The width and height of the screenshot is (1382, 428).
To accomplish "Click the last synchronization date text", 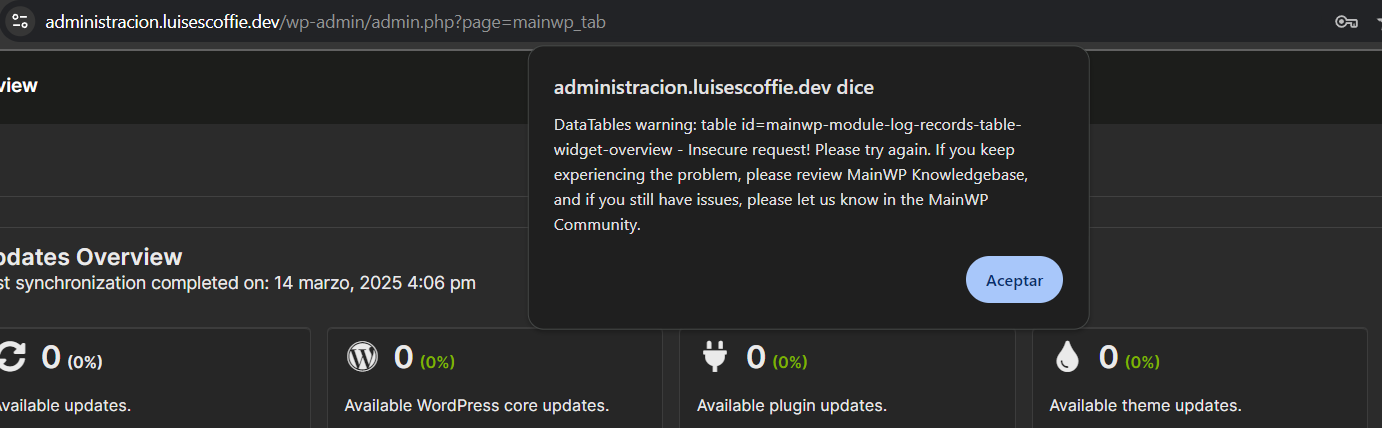I will tap(238, 283).
